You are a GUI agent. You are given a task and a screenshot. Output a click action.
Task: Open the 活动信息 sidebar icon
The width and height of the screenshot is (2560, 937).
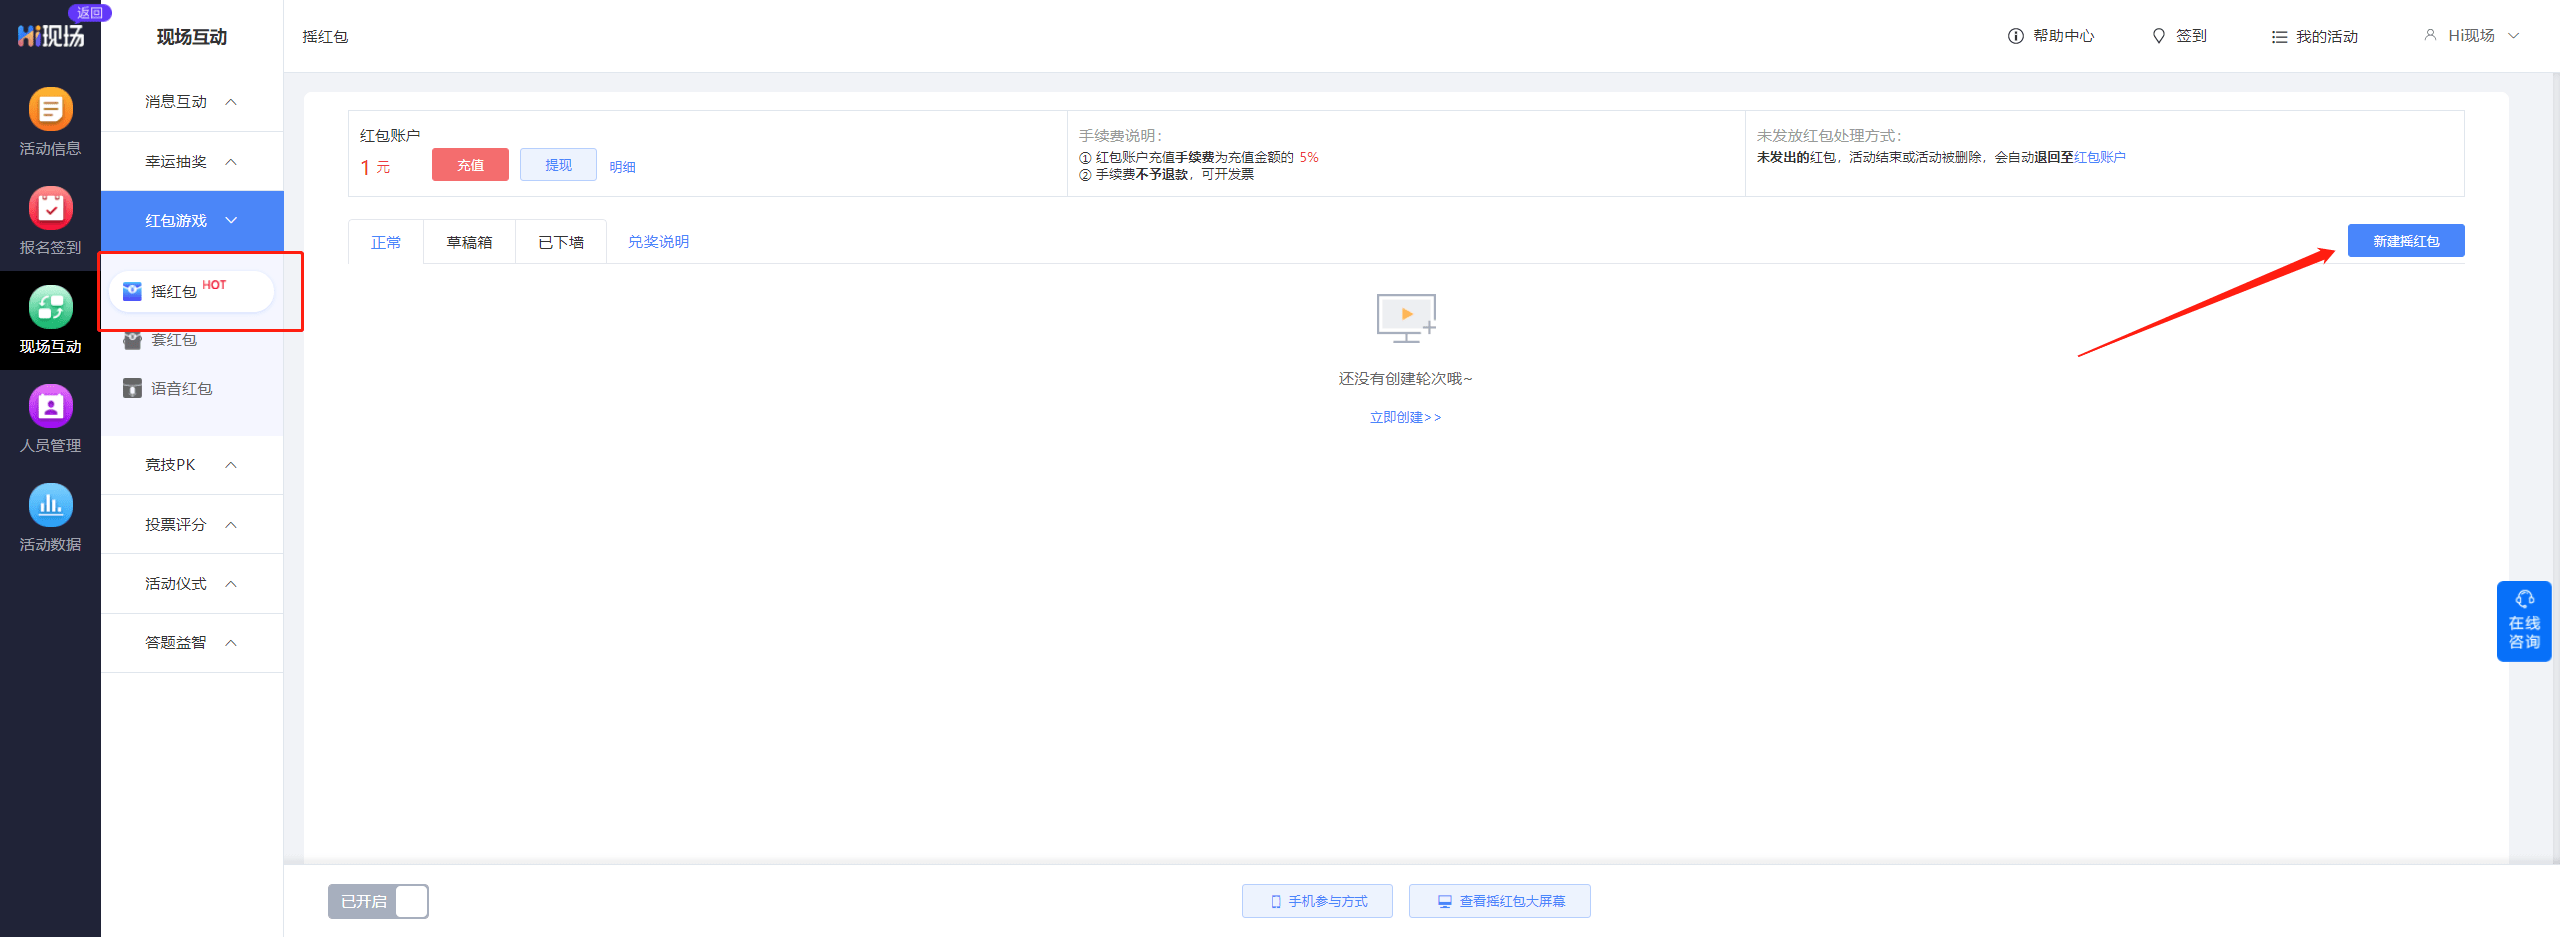(50, 110)
